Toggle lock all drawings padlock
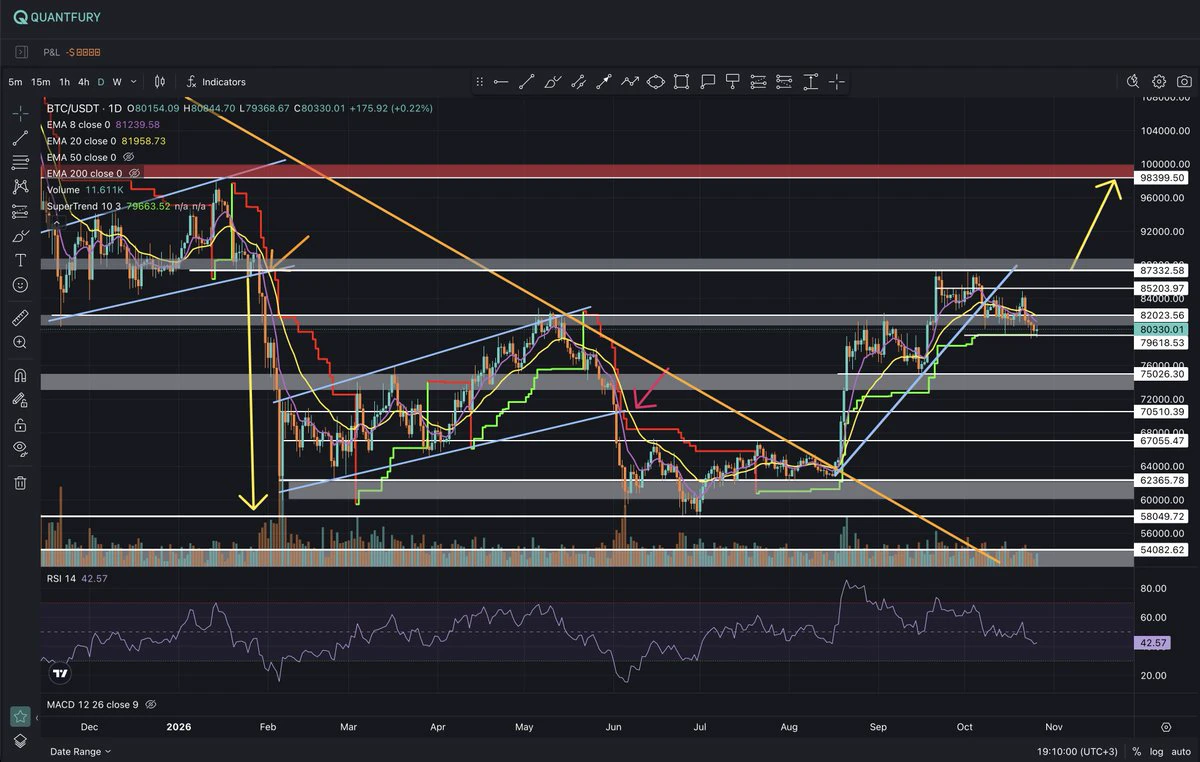 tap(20, 425)
